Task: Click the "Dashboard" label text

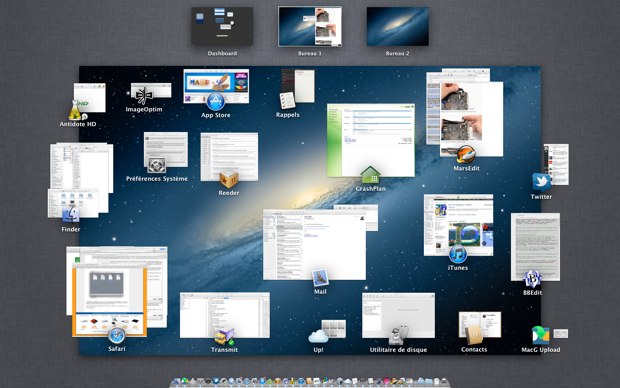Action: (222, 53)
